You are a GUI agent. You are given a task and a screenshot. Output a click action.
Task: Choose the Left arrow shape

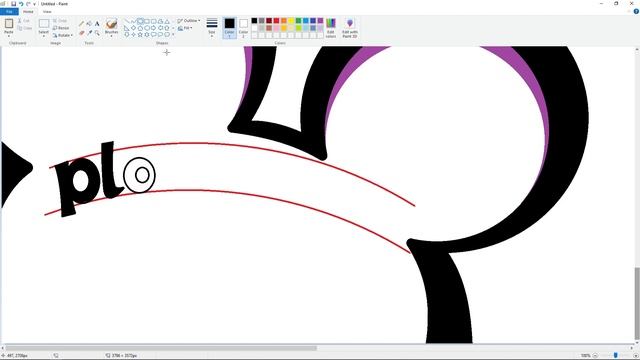click(x=160, y=28)
